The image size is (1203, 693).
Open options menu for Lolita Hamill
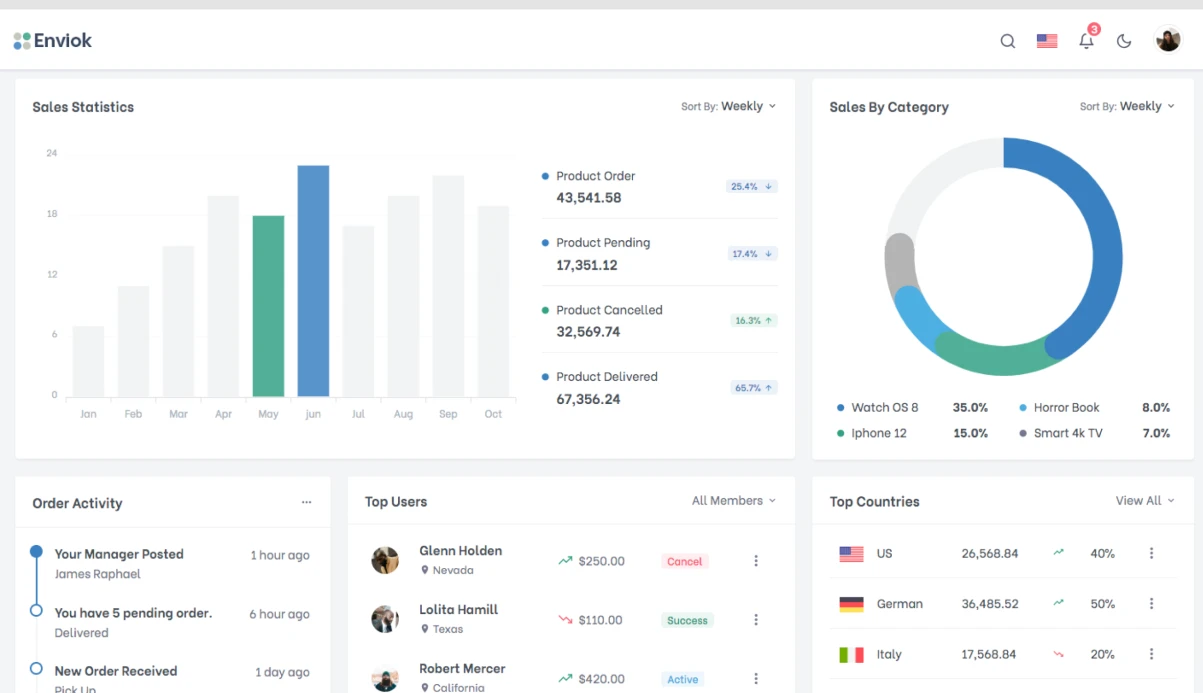(x=756, y=620)
